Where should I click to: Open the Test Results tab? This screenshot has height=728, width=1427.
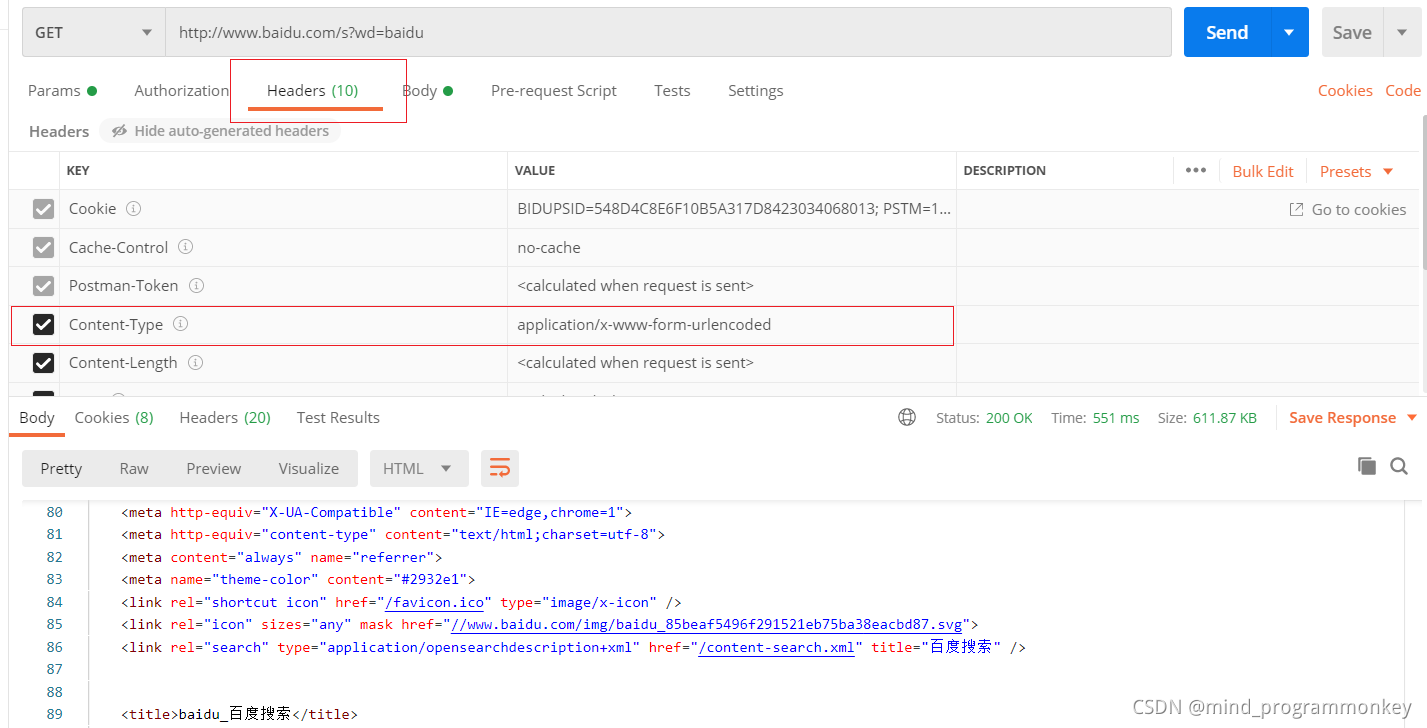[x=338, y=418]
